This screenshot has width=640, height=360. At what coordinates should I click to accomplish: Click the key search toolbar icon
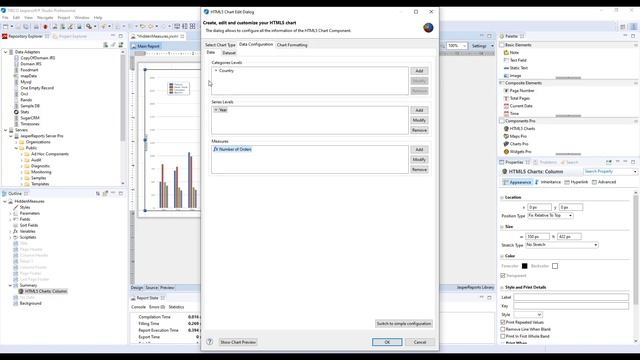[x=89, y=27]
